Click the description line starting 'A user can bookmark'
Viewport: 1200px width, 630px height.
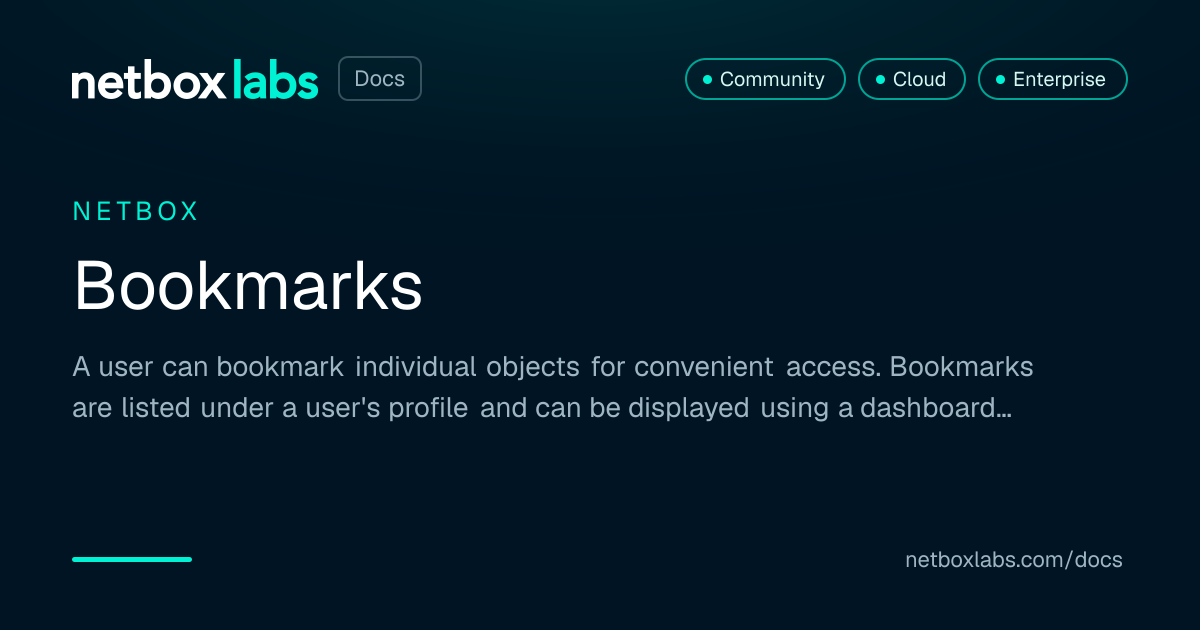(x=553, y=367)
